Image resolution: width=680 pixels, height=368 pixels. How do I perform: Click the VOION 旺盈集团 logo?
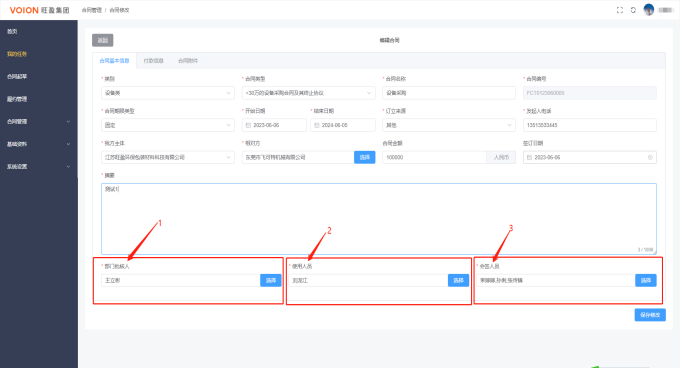tap(39, 10)
